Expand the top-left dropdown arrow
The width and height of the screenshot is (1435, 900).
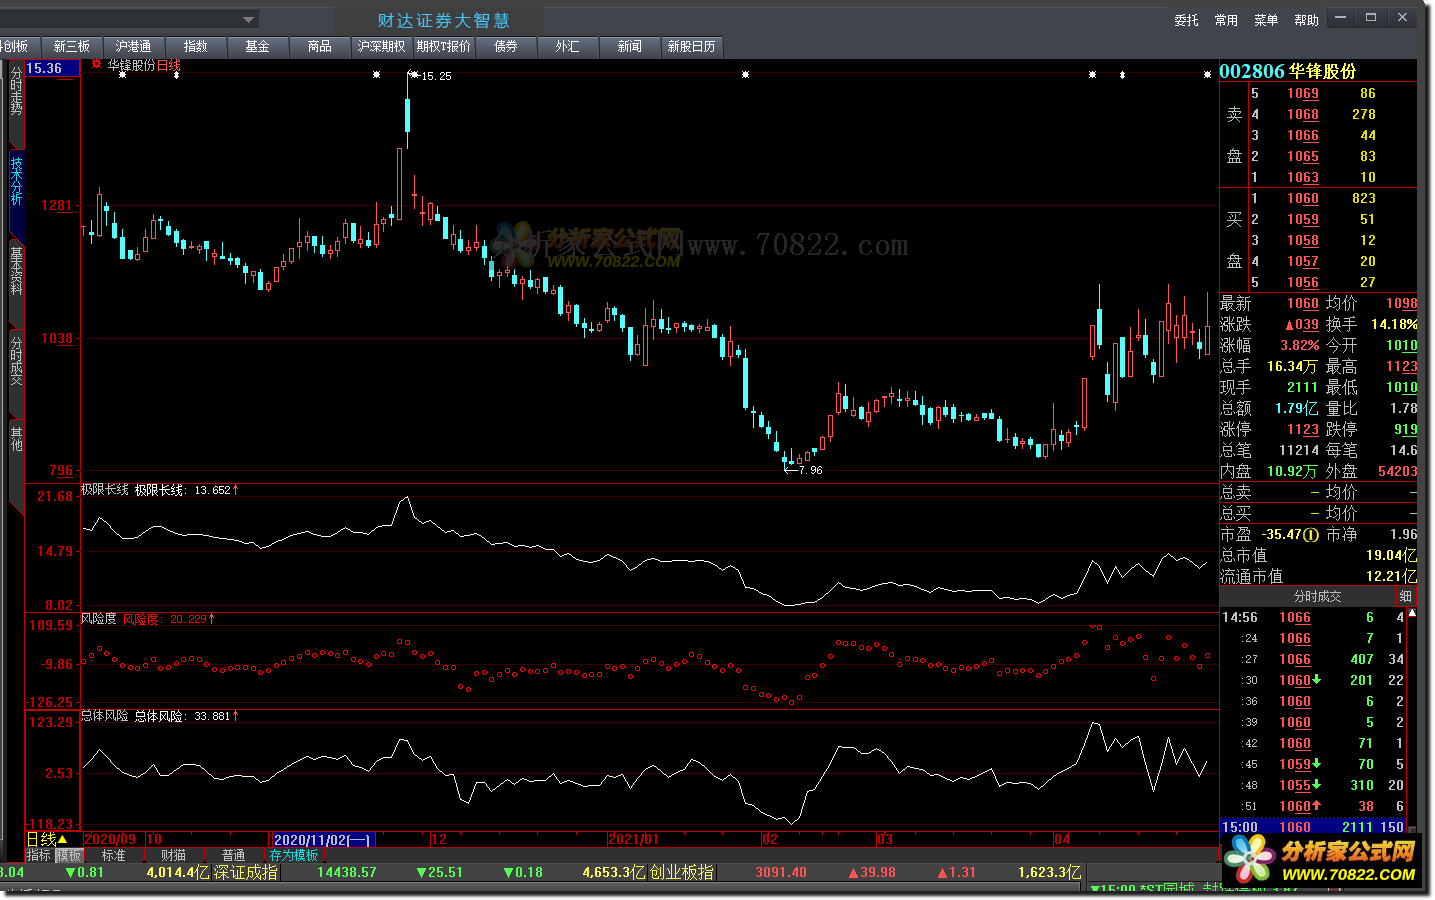tap(248, 19)
